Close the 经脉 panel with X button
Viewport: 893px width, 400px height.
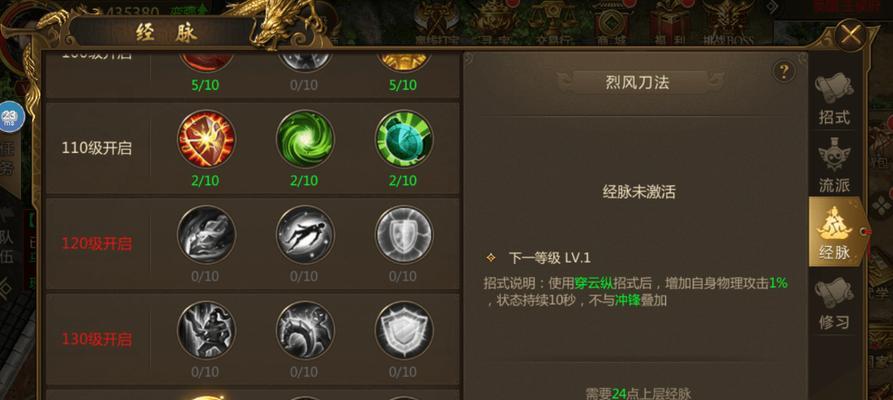pyautogui.click(x=851, y=35)
